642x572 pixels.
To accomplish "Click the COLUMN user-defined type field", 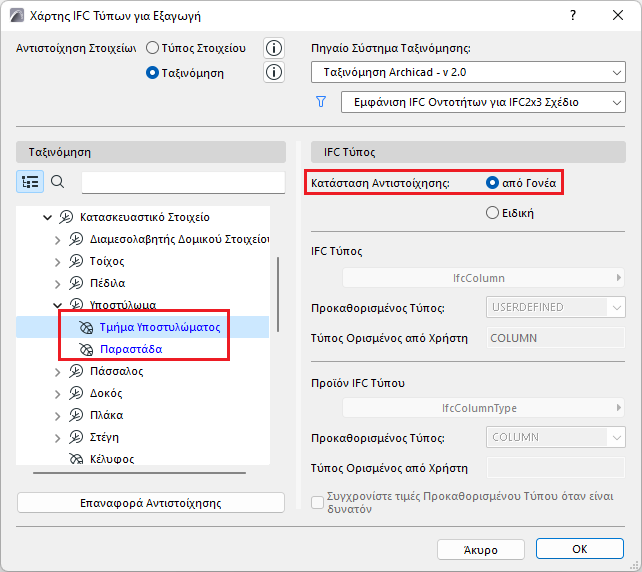I will click(556, 338).
